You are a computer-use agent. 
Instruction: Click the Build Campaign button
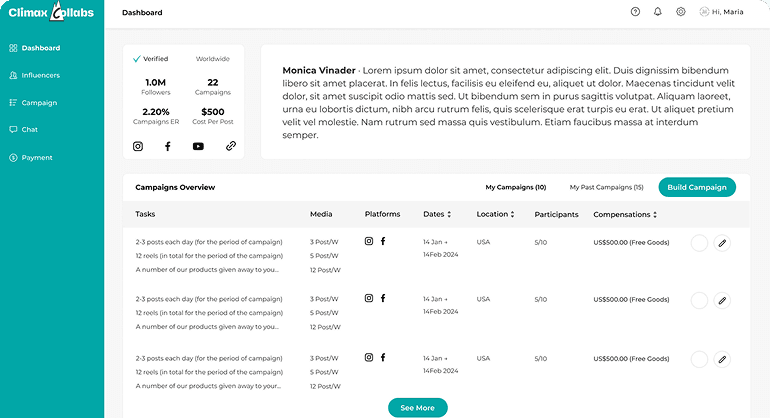(697, 187)
